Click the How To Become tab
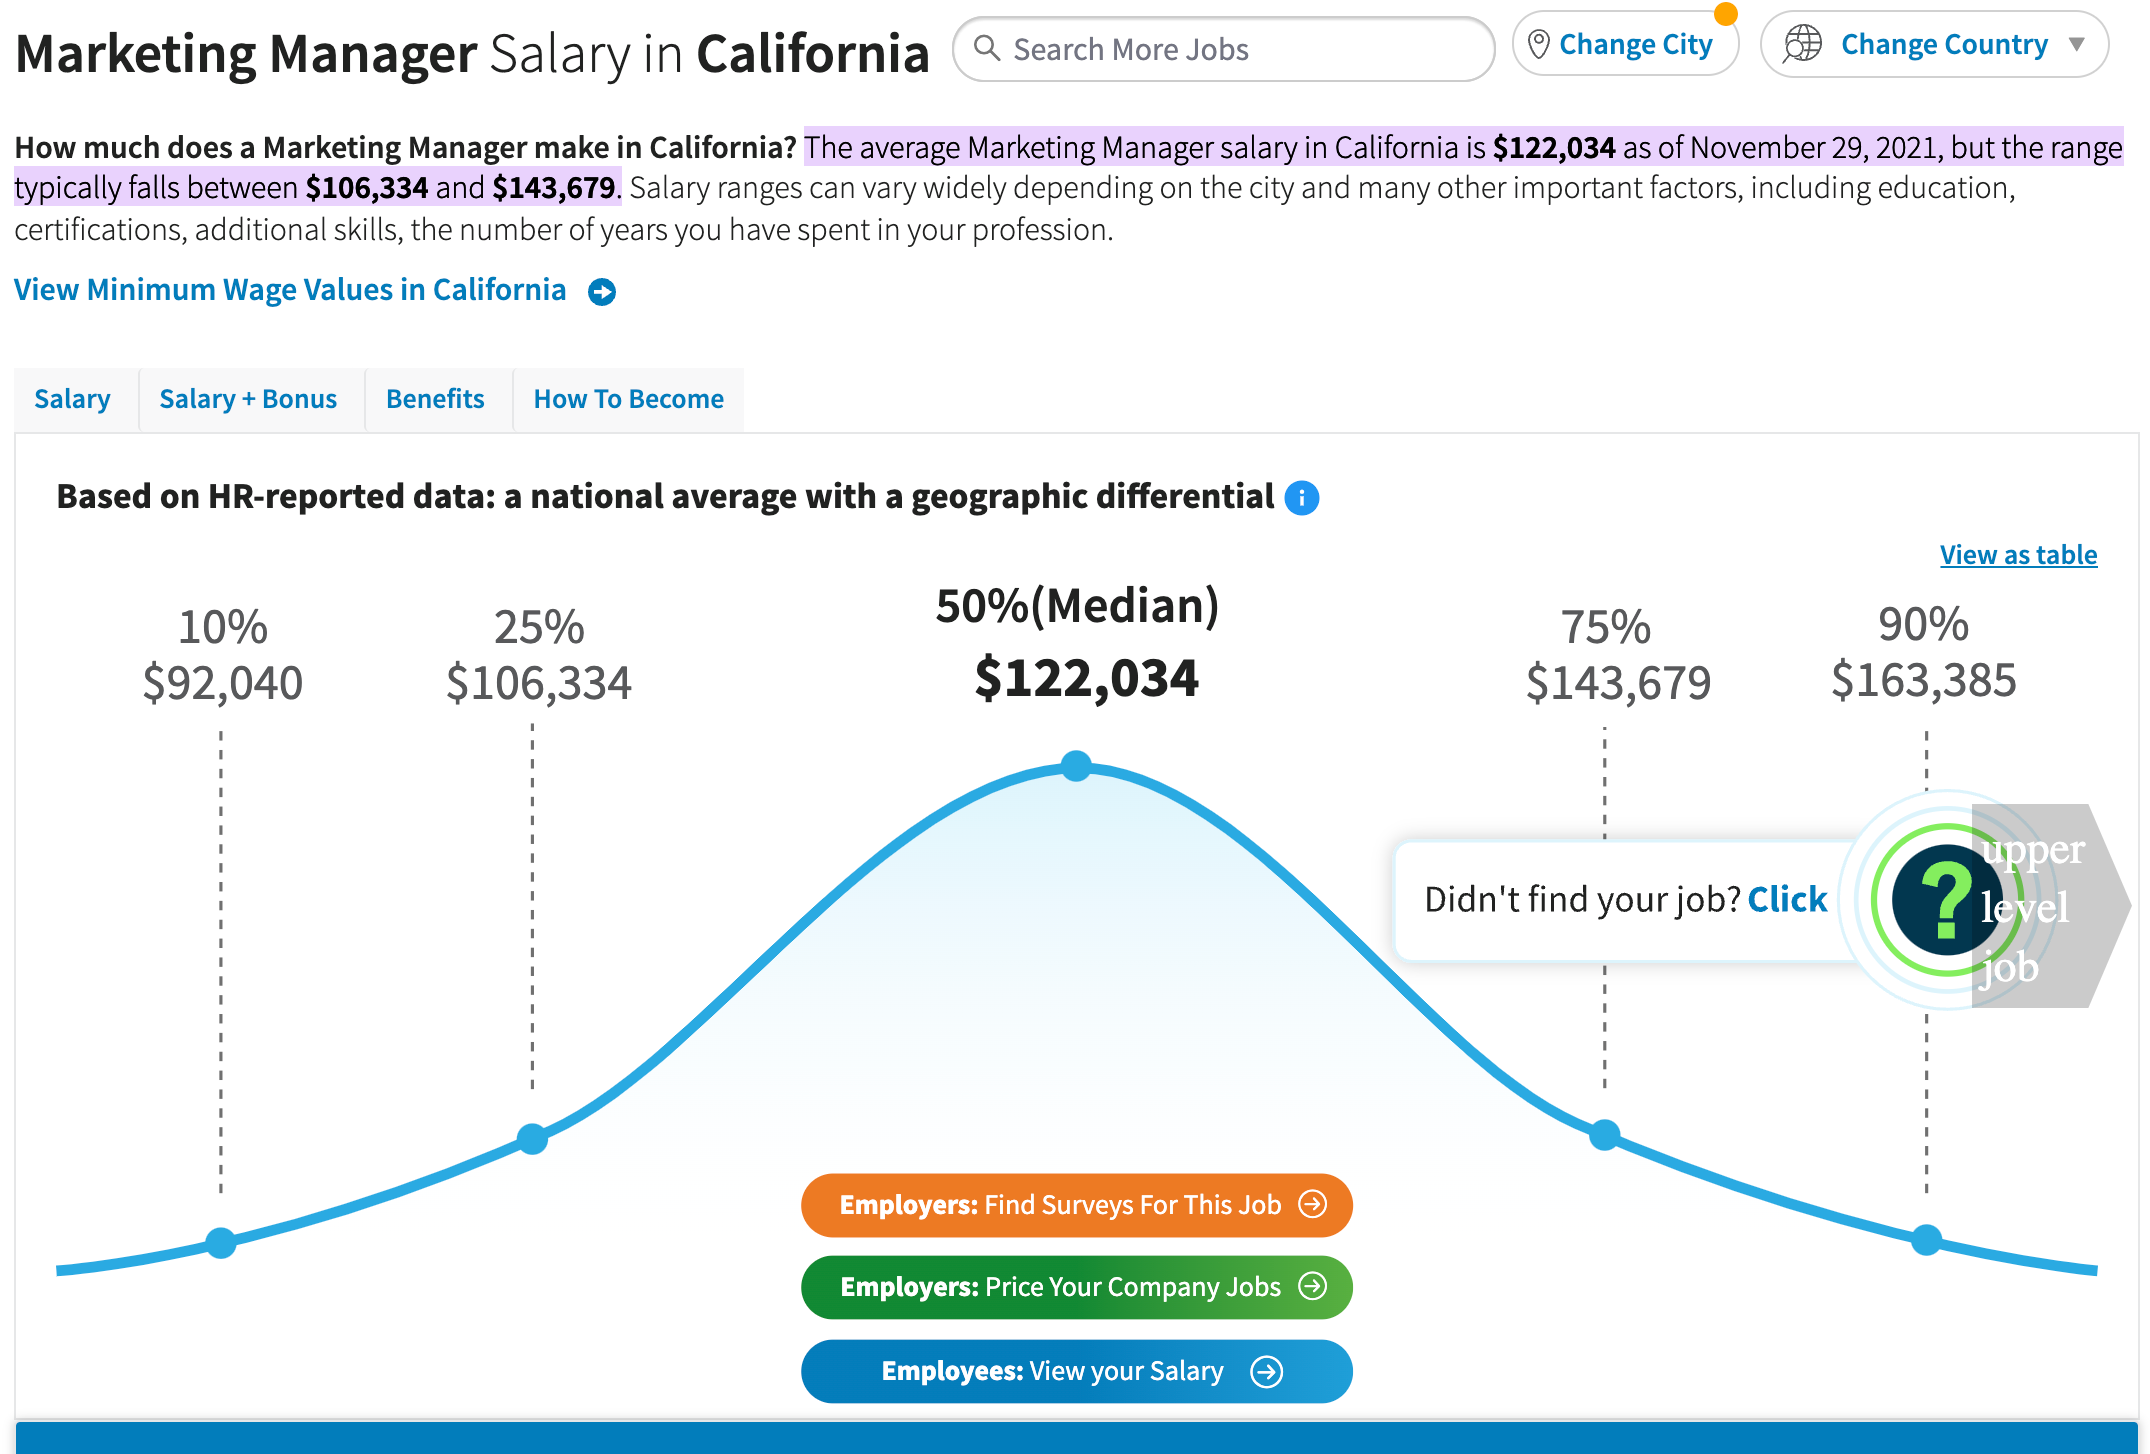2150x1454 pixels. coord(626,398)
